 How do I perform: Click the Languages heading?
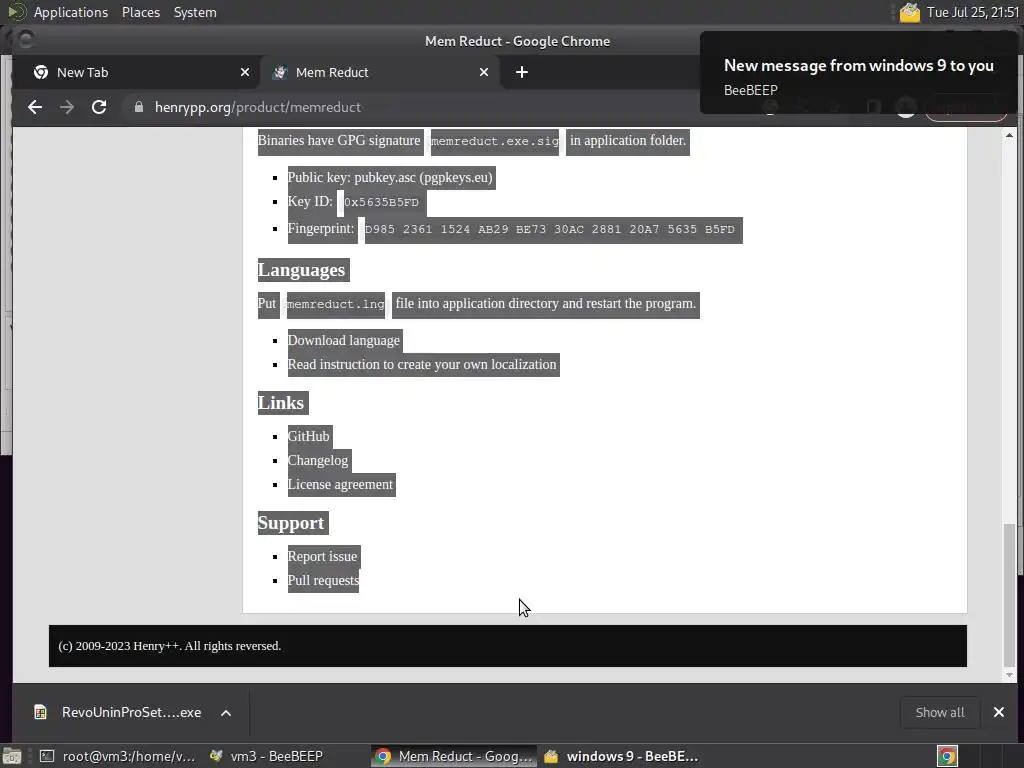click(x=302, y=270)
